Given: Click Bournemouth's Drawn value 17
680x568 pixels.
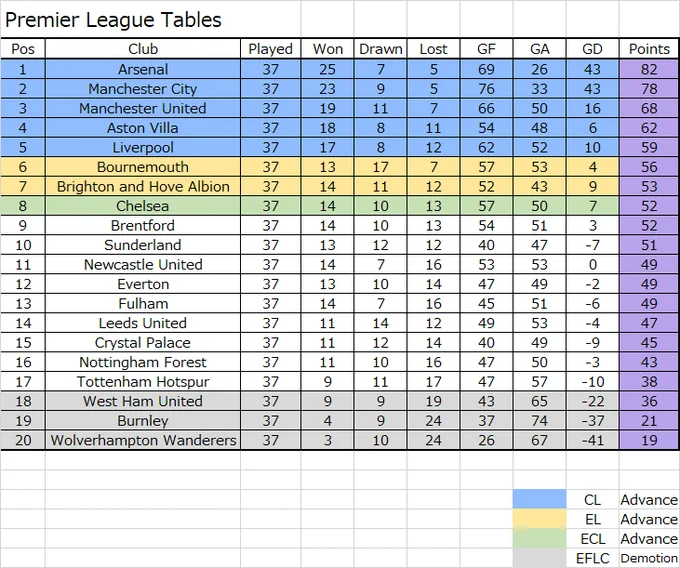Looking at the screenshot, I should point(380,167).
